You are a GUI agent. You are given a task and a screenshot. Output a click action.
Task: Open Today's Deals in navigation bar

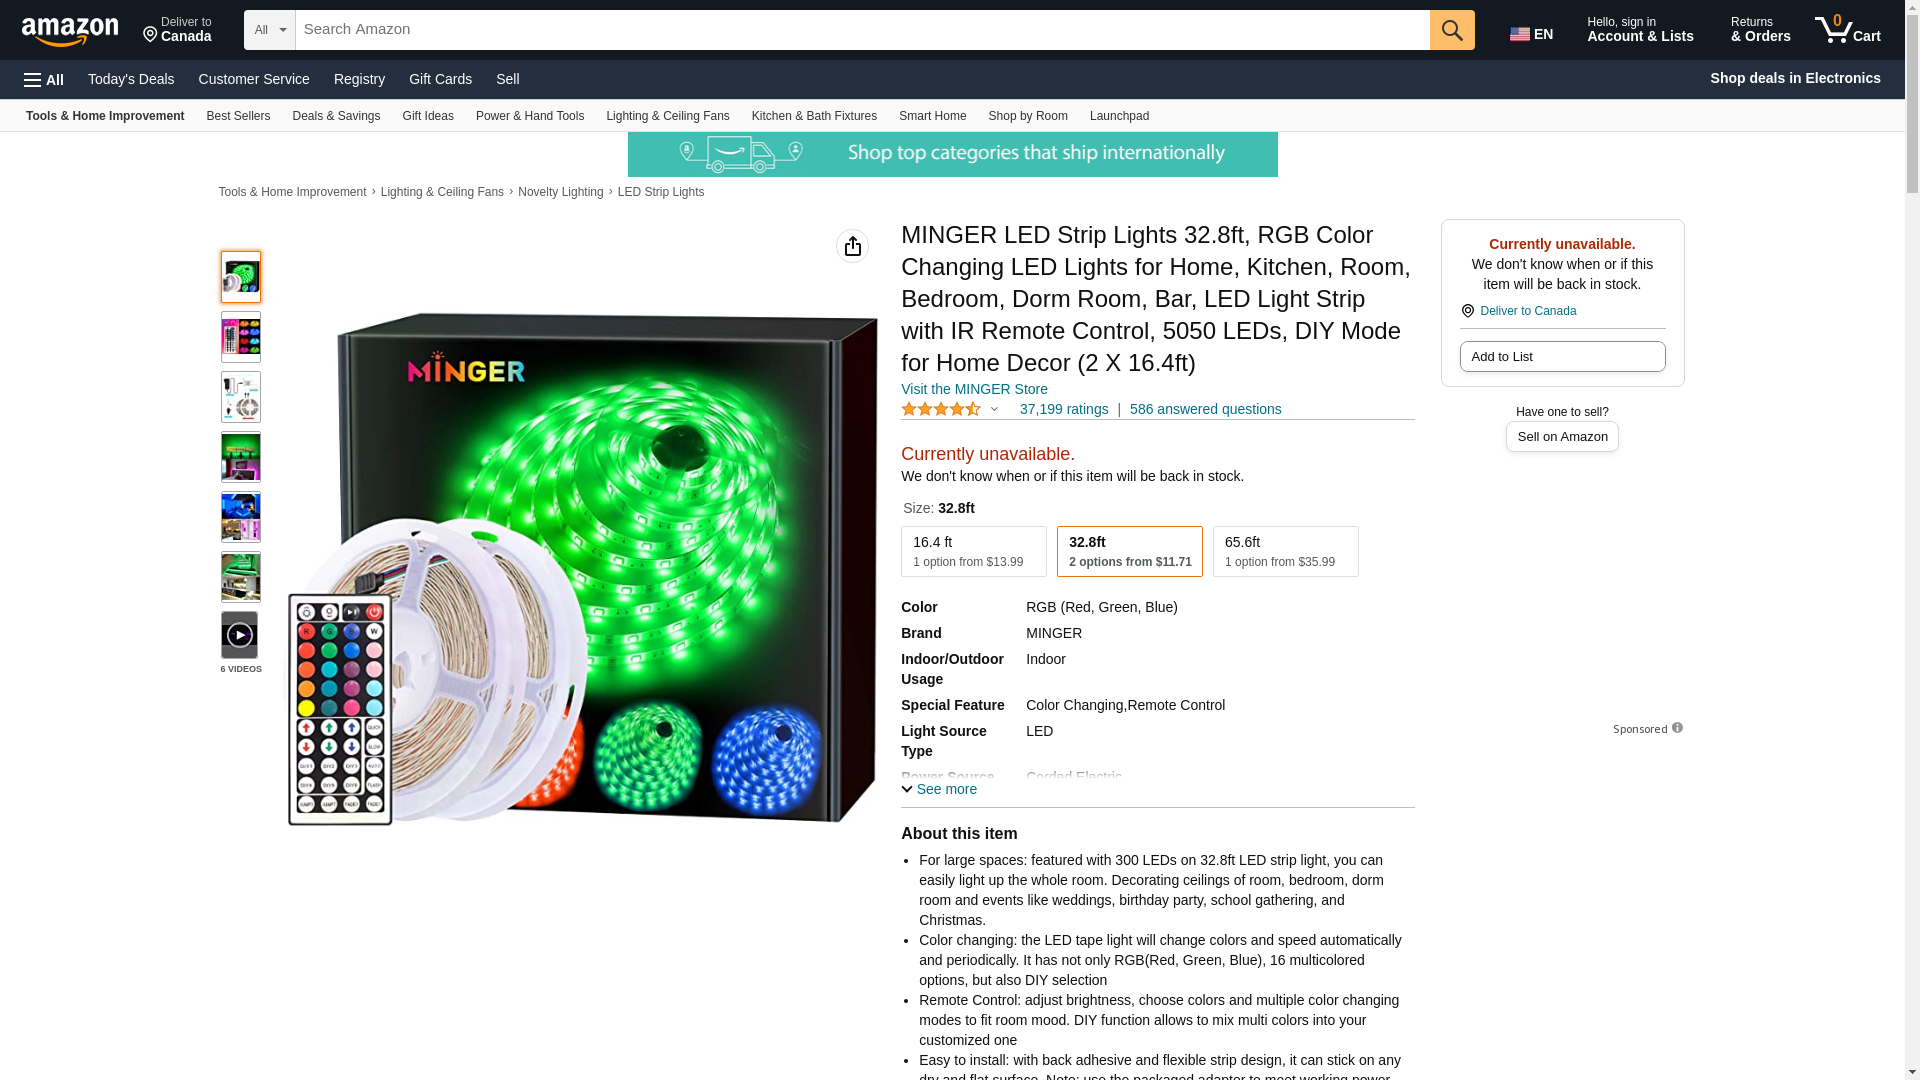click(131, 79)
